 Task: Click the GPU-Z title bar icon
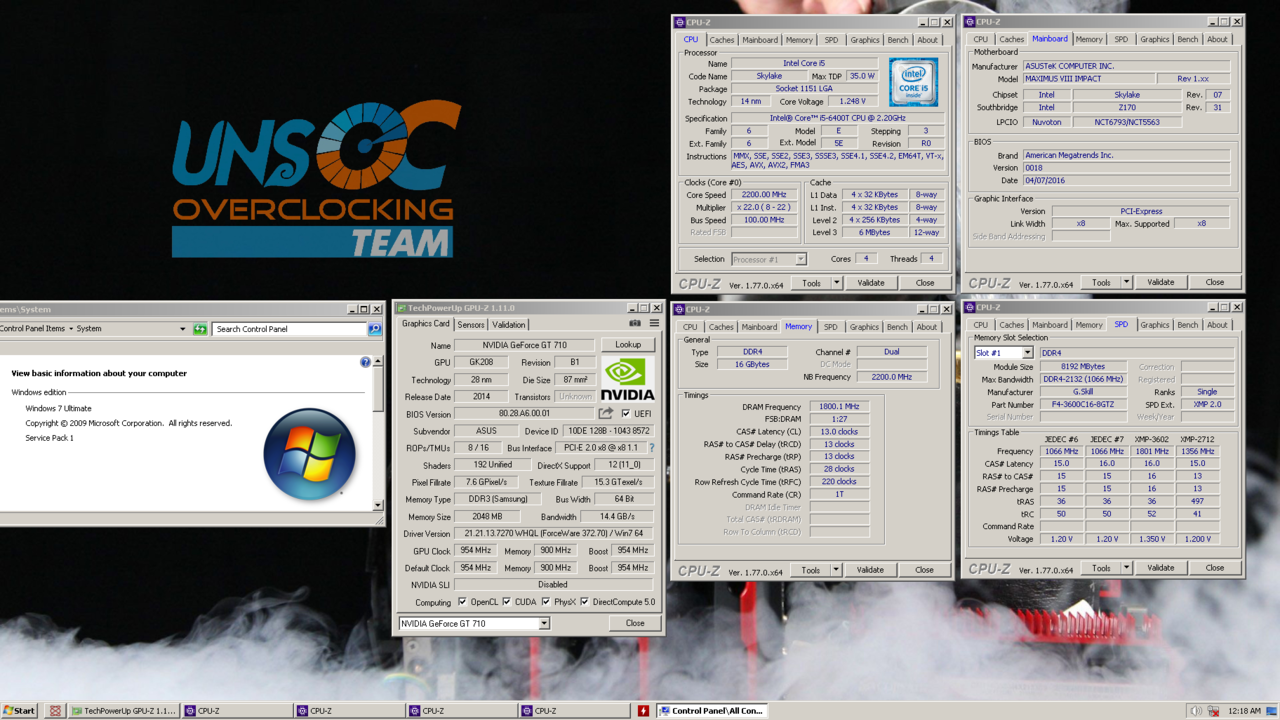pos(402,308)
